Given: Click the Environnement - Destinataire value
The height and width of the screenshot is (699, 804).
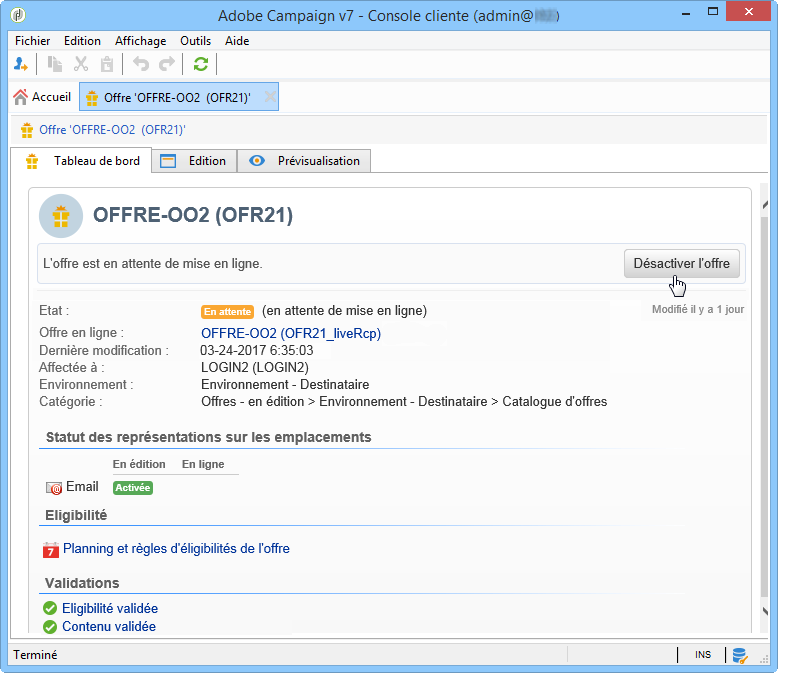Looking at the screenshot, I should pyautogui.click(x=285, y=385).
